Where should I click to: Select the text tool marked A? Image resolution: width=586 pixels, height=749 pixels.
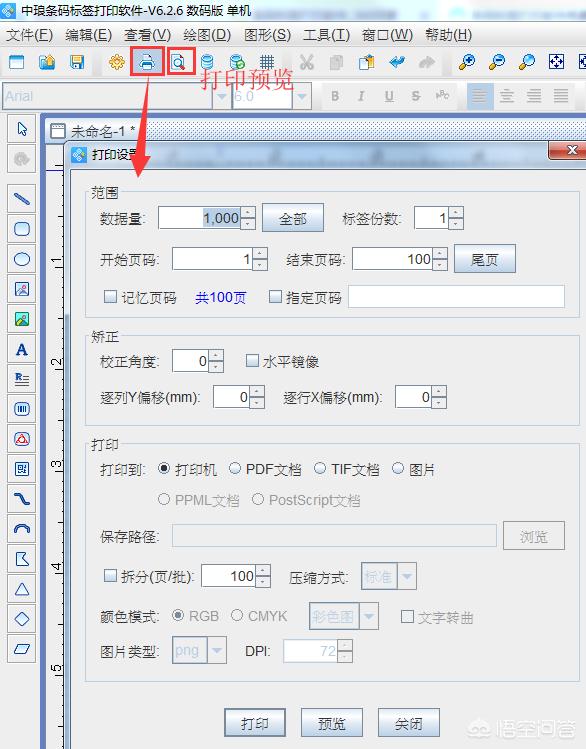22,350
